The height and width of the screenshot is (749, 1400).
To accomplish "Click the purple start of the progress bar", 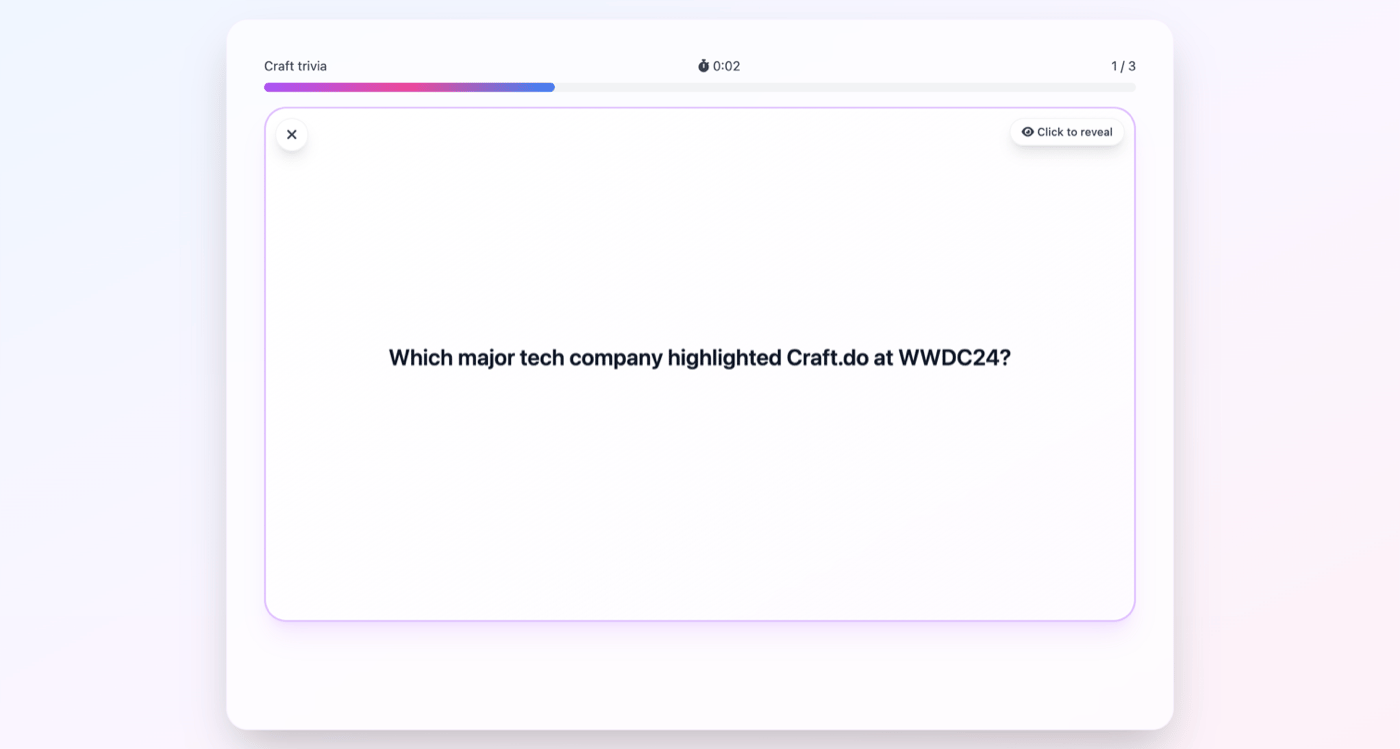I will pyautogui.click(x=272, y=88).
